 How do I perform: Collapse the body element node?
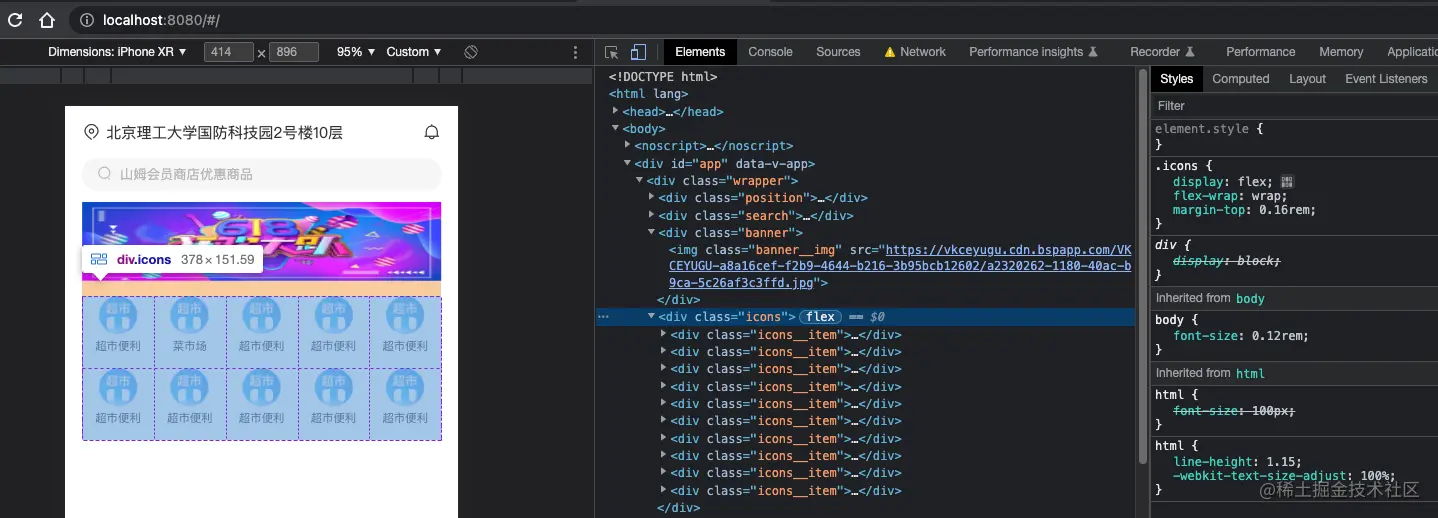(x=615, y=128)
